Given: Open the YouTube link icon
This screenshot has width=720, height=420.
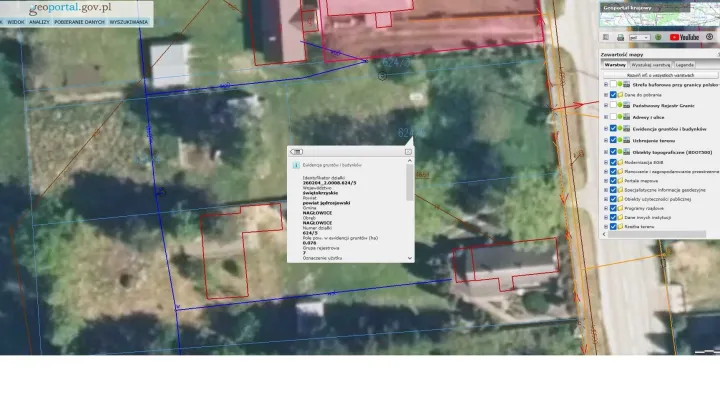Looking at the screenshot, I should (684, 37).
